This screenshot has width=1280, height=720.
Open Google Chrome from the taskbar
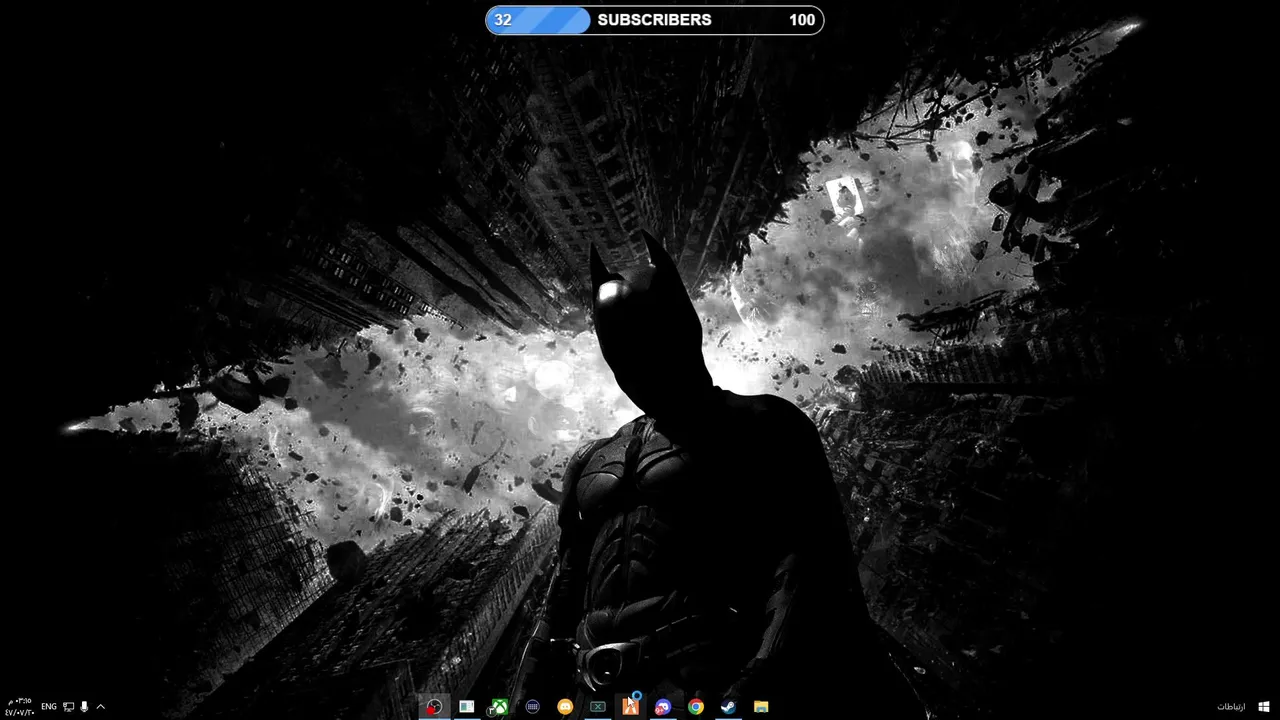point(696,707)
